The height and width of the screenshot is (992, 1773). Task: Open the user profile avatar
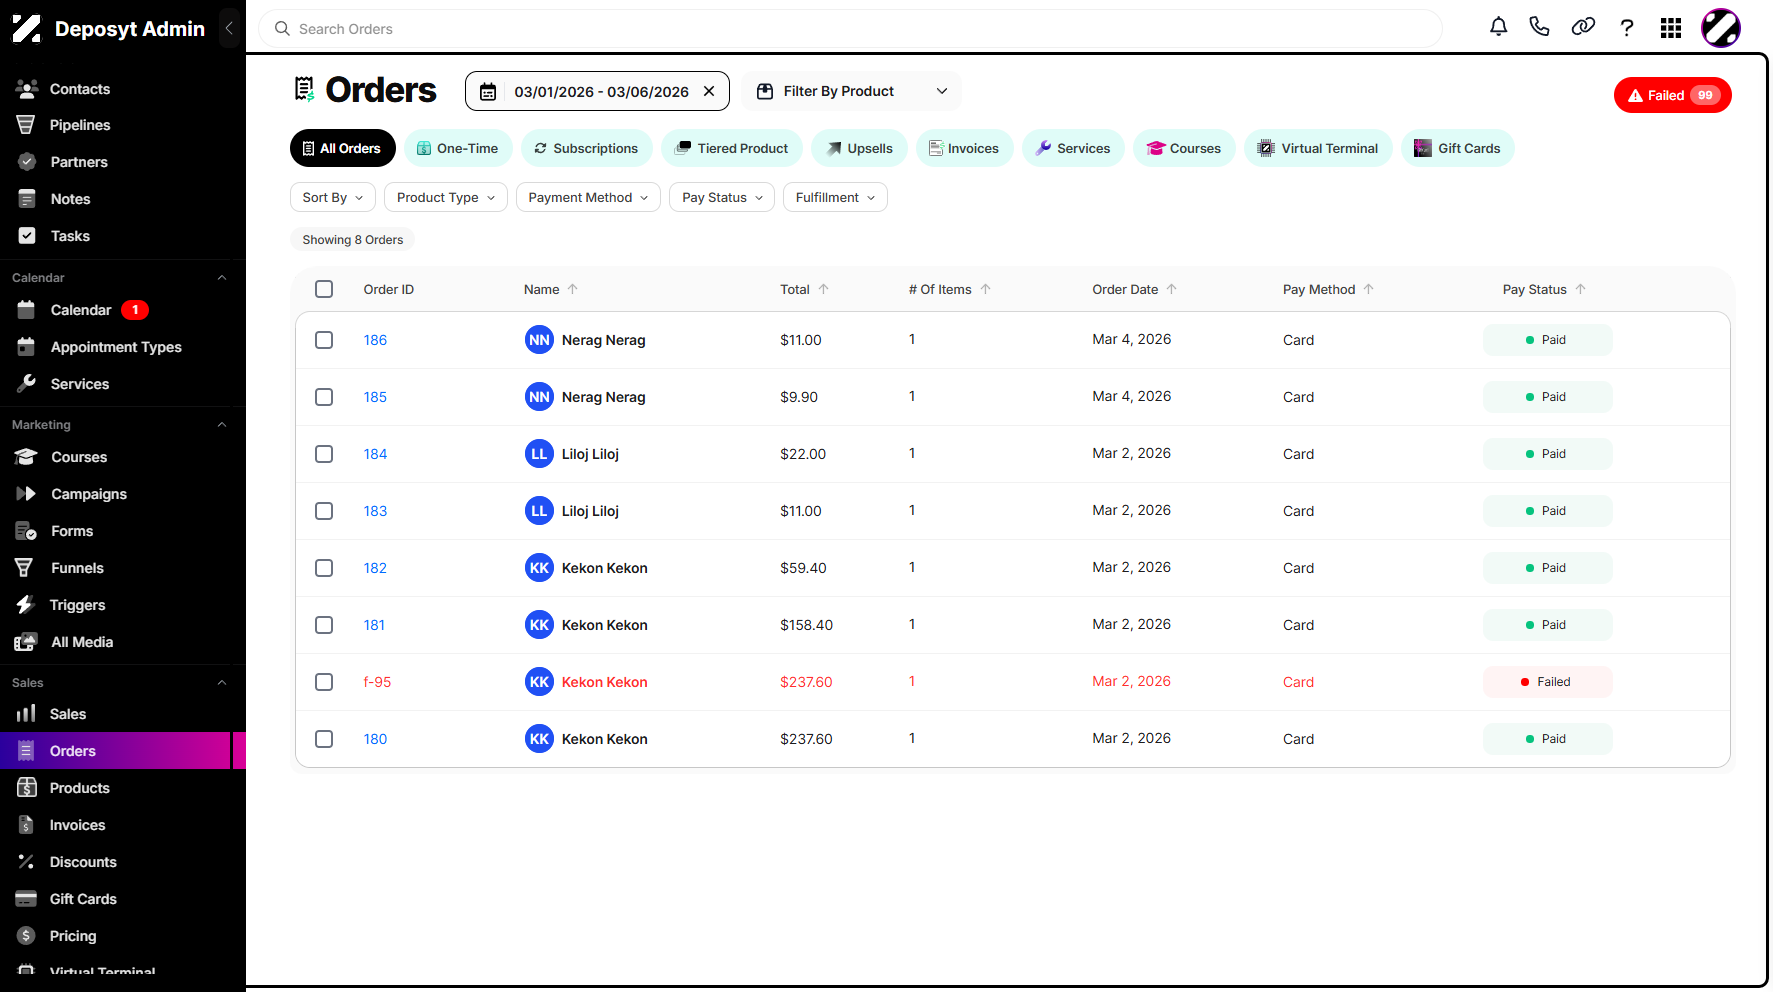pos(1721,28)
